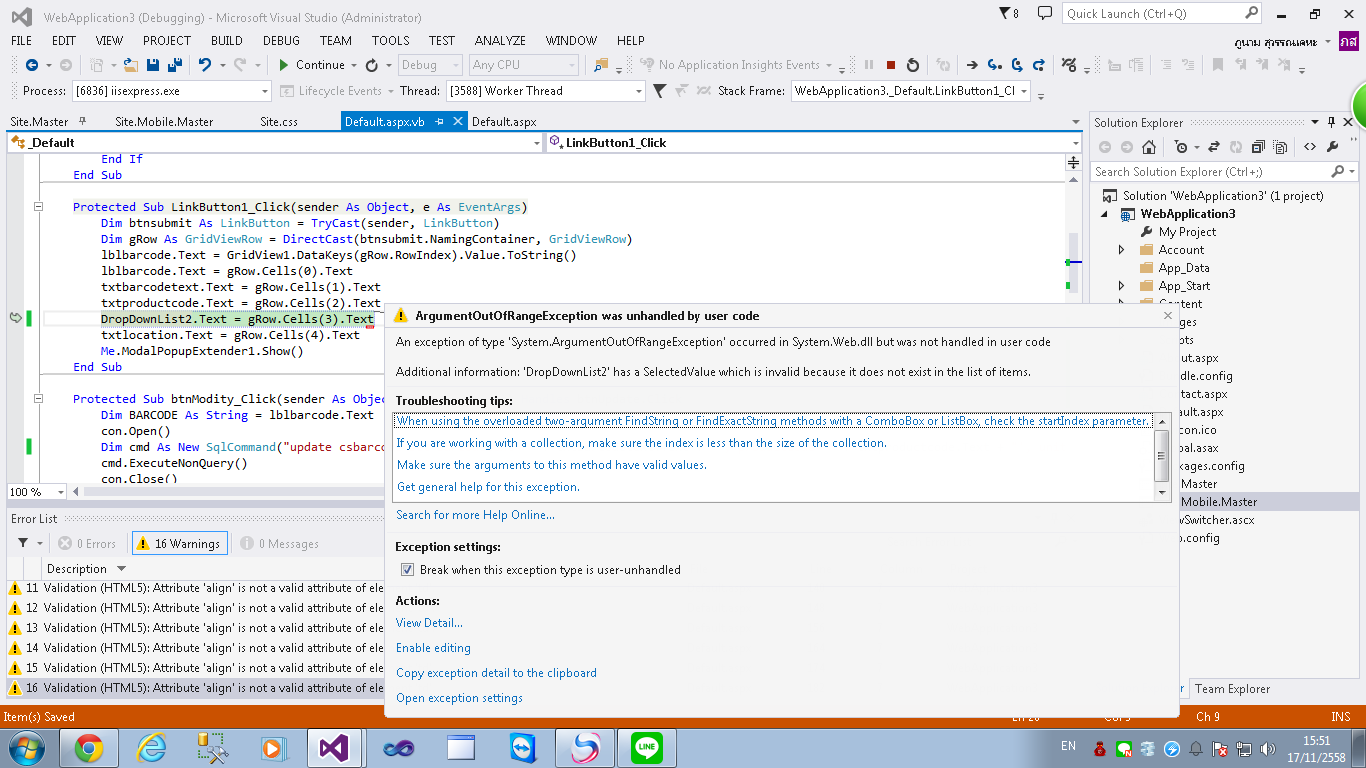
Task: Open the _Default class dropdown in the editor
Action: pyautogui.click(x=275, y=143)
